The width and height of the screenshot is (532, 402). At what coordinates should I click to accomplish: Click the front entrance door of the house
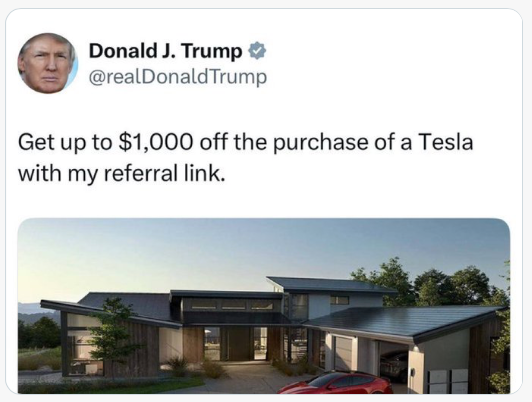(239, 344)
